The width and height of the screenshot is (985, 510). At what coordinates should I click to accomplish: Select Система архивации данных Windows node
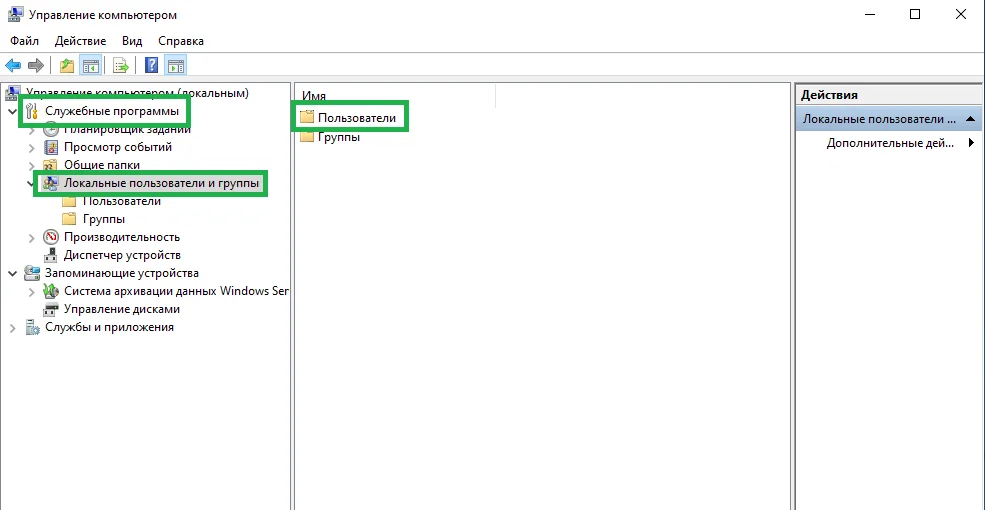(x=176, y=291)
